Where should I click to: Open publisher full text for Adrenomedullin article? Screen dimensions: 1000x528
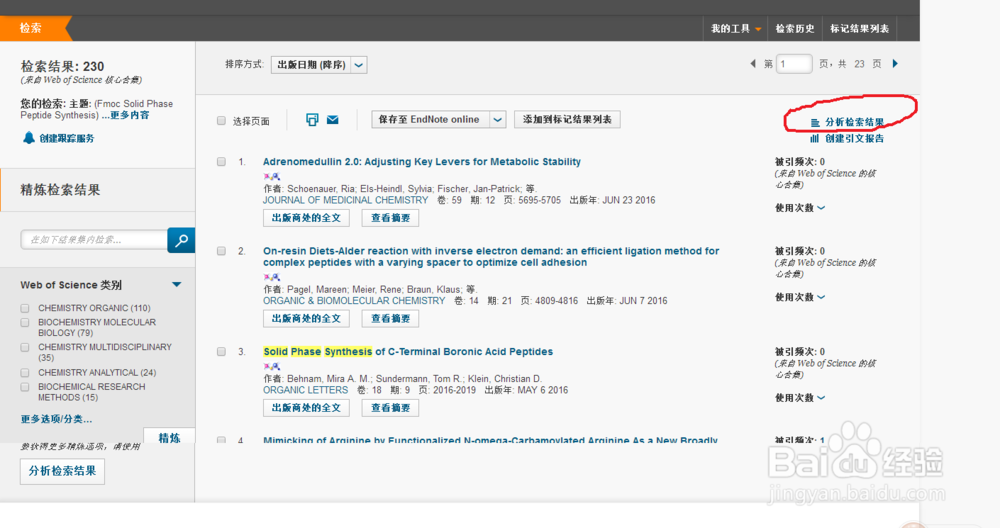[x=306, y=218]
